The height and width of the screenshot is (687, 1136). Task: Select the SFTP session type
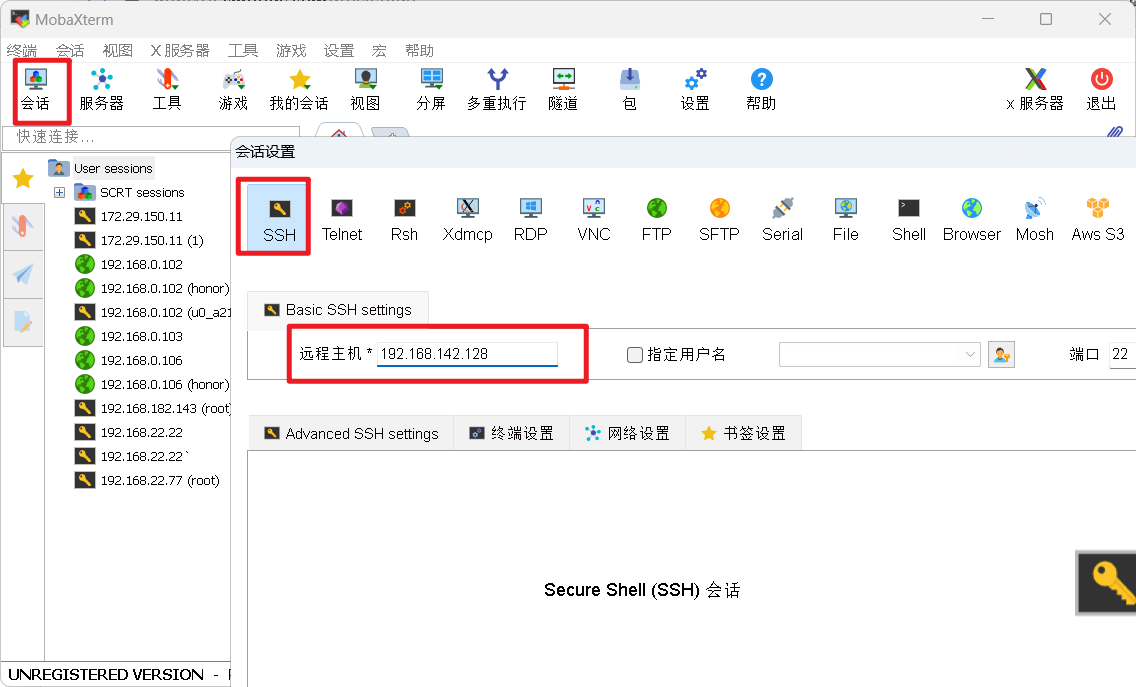[x=719, y=220]
